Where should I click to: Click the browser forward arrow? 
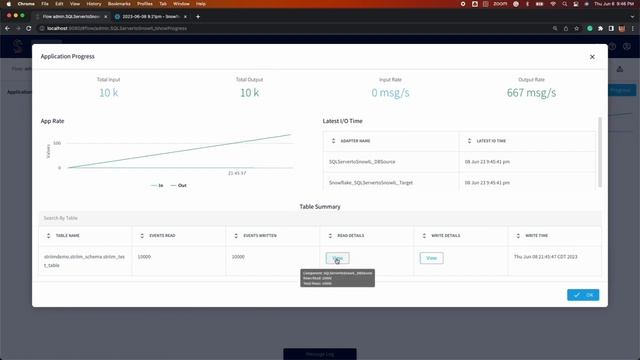pyautogui.click(x=18, y=28)
